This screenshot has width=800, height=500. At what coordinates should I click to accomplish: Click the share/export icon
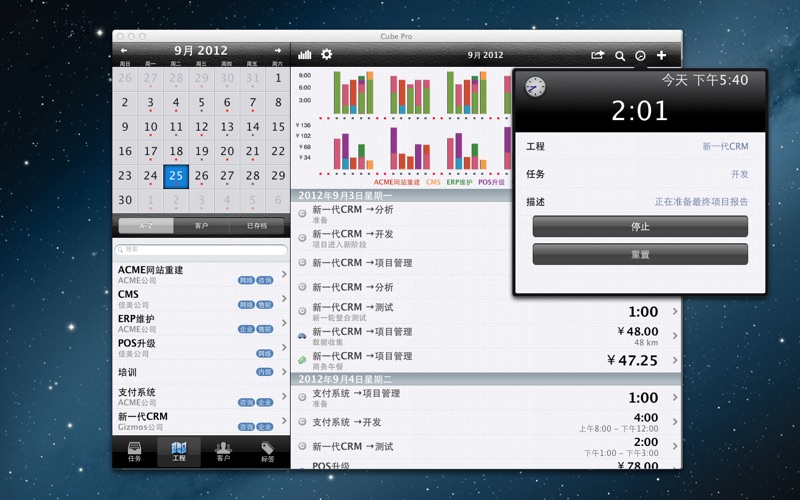[597, 55]
